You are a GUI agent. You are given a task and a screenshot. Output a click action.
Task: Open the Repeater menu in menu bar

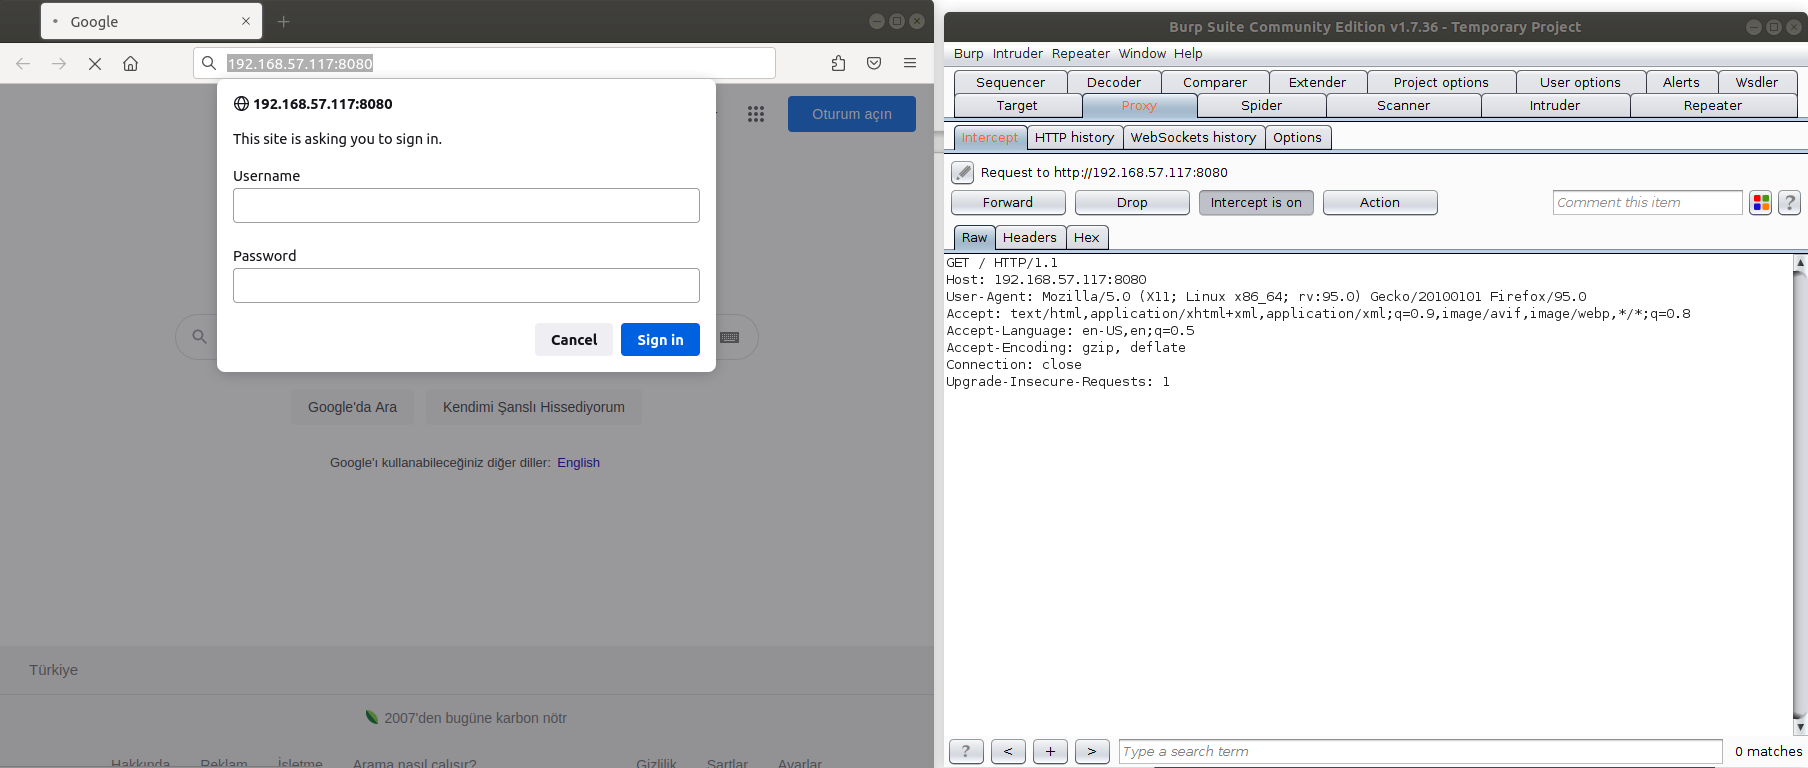click(1081, 53)
